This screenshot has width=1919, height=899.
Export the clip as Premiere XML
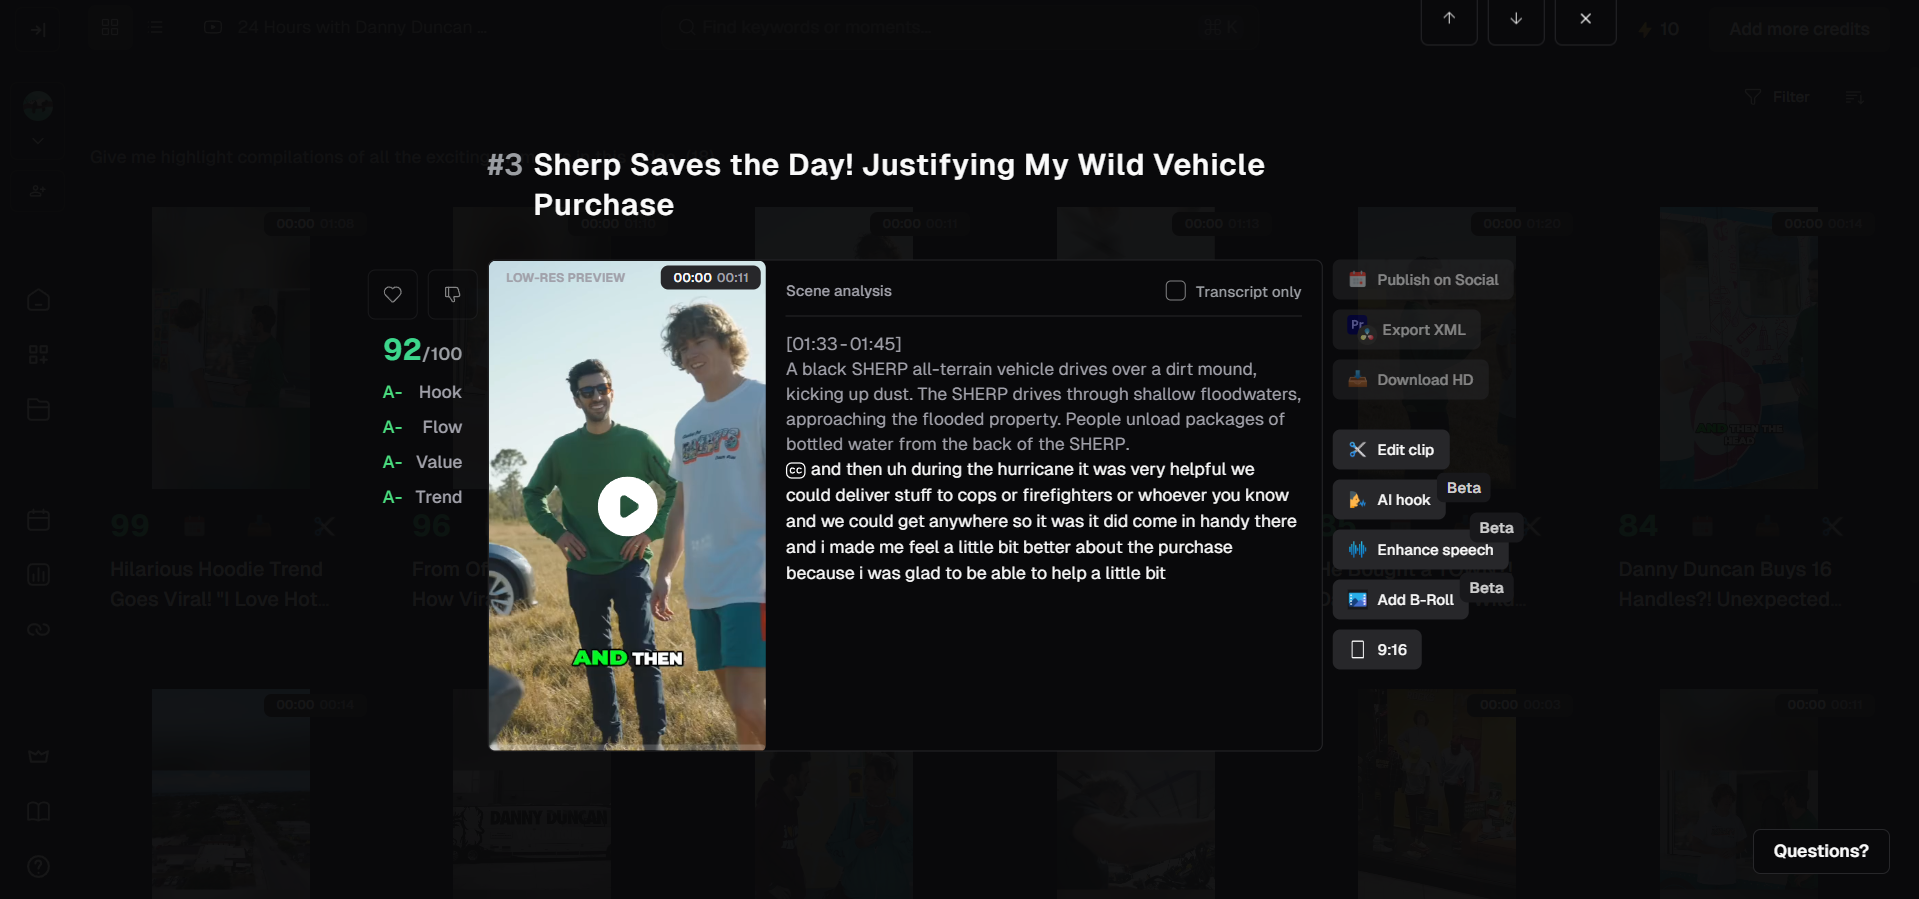pyautogui.click(x=1407, y=330)
